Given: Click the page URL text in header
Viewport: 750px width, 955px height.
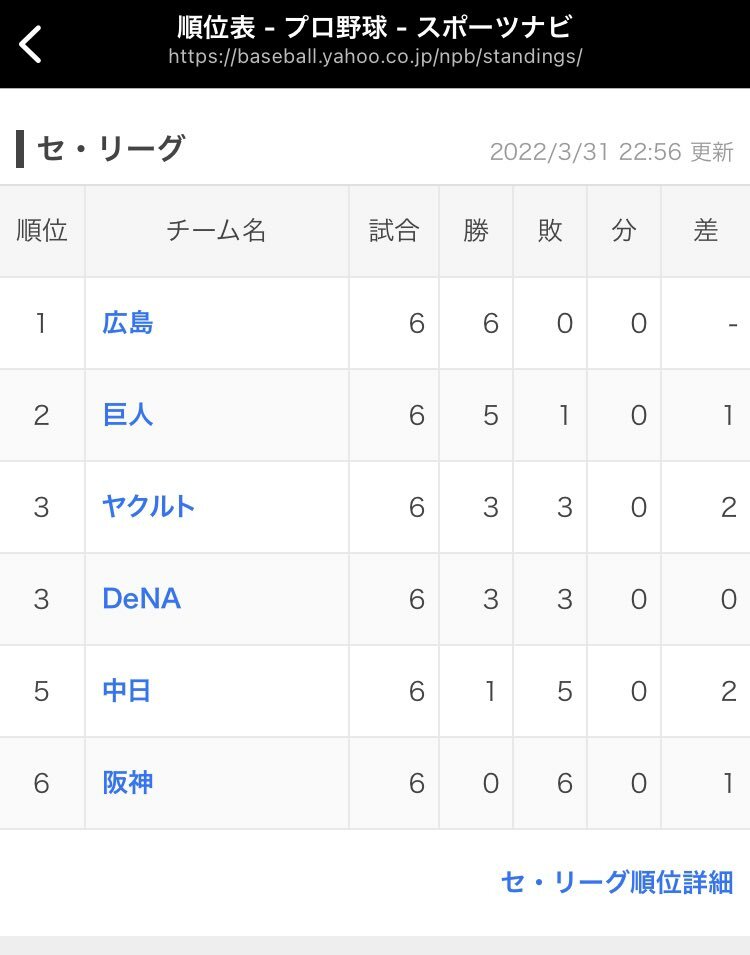Looking at the screenshot, I should pos(375,57).
